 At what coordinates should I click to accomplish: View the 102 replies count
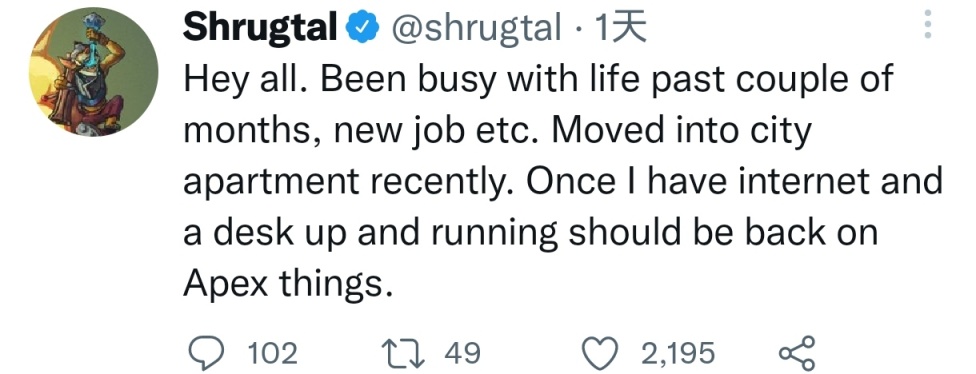pos(273,353)
